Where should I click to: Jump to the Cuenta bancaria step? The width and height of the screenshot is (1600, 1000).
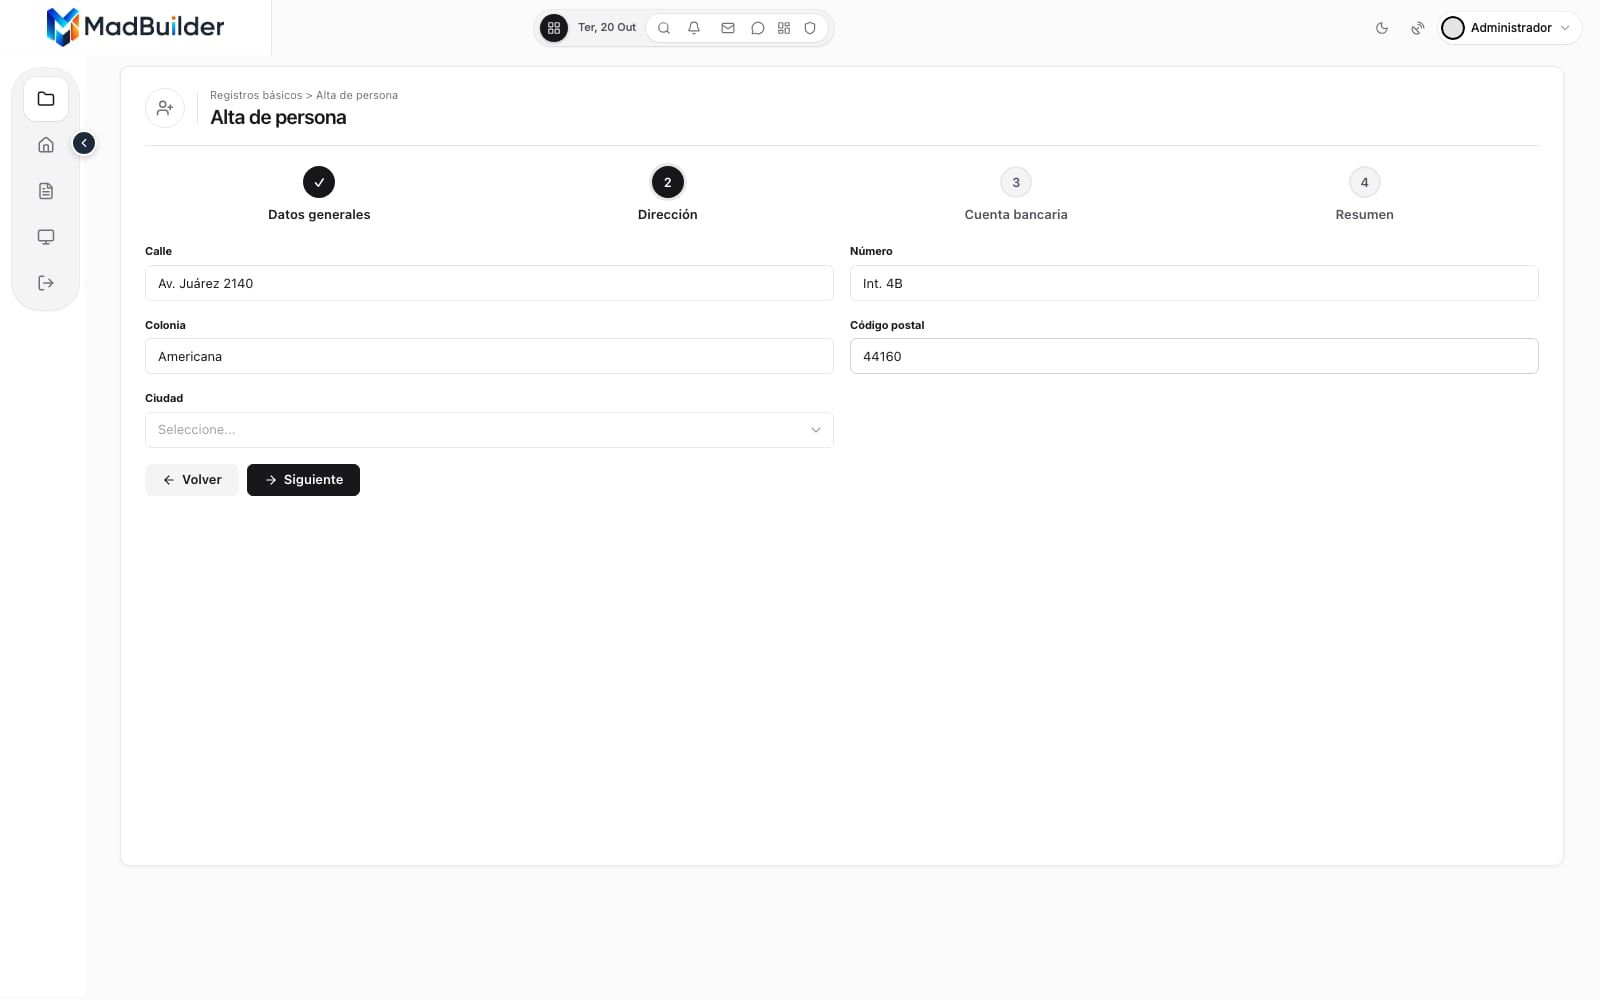click(x=1016, y=194)
